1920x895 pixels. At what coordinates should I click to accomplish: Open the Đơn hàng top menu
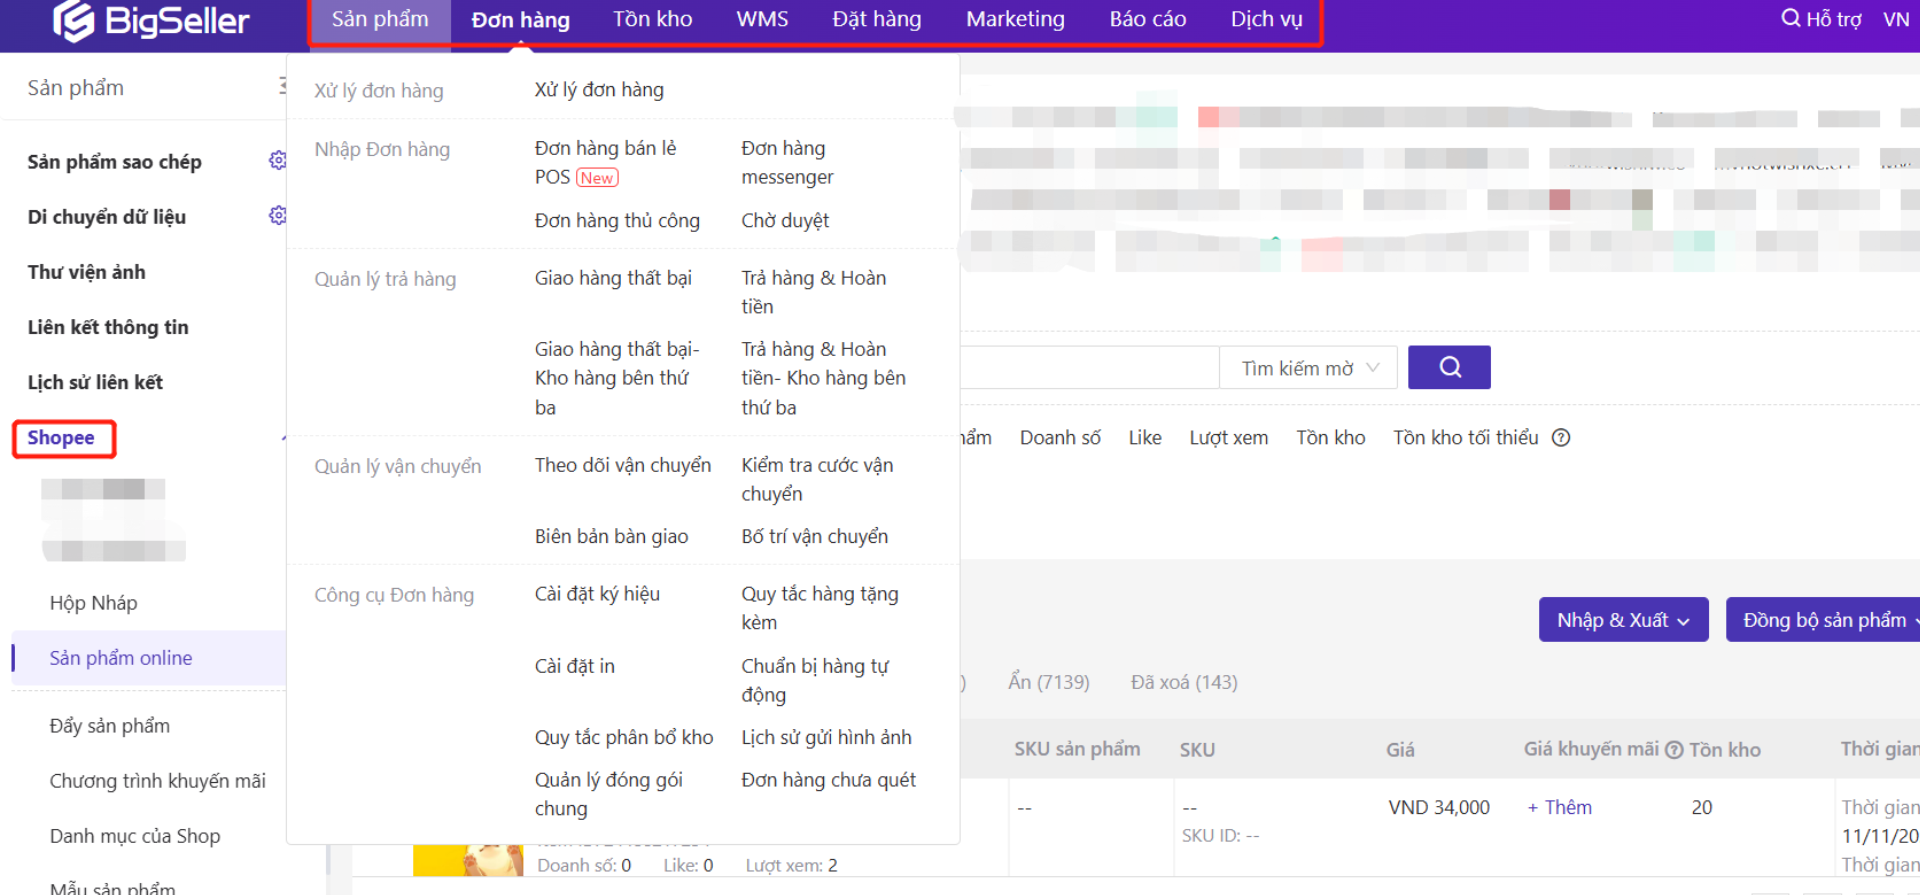[x=520, y=19]
